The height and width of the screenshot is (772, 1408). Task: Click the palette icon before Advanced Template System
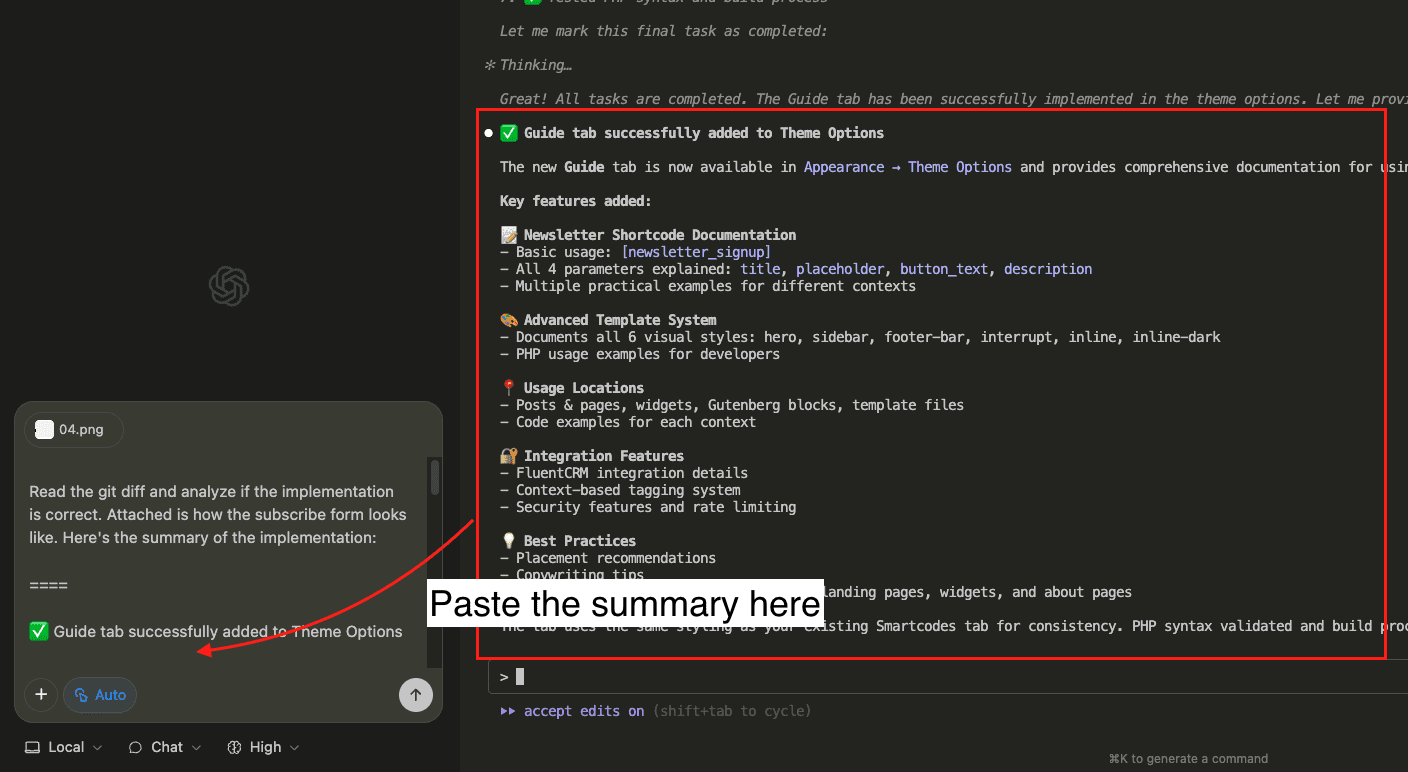[x=508, y=319]
